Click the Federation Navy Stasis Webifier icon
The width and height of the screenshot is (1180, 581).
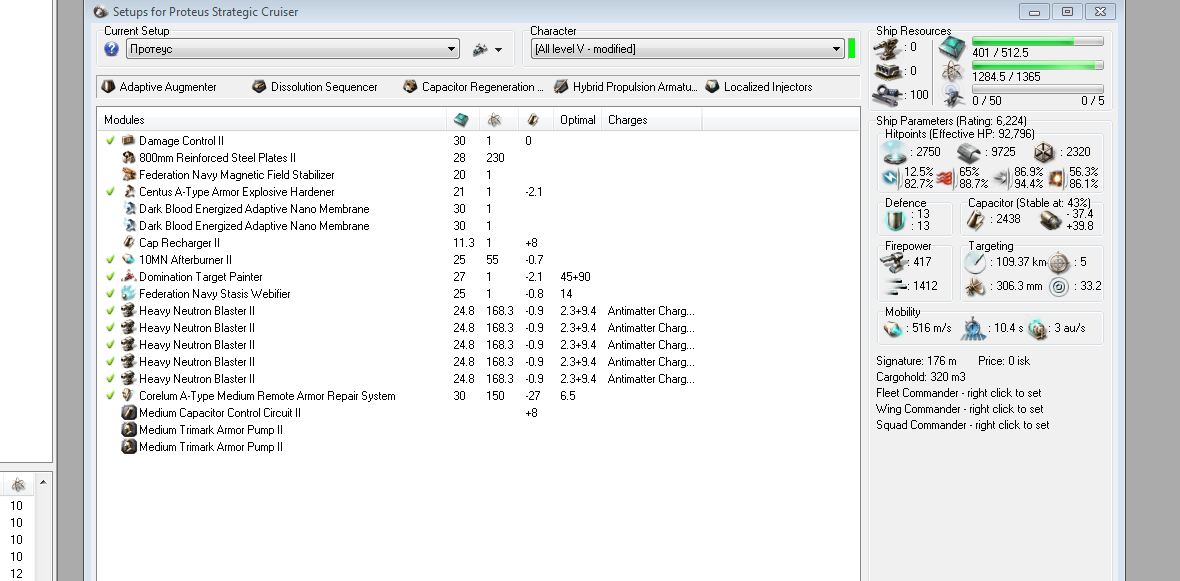click(128, 294)
